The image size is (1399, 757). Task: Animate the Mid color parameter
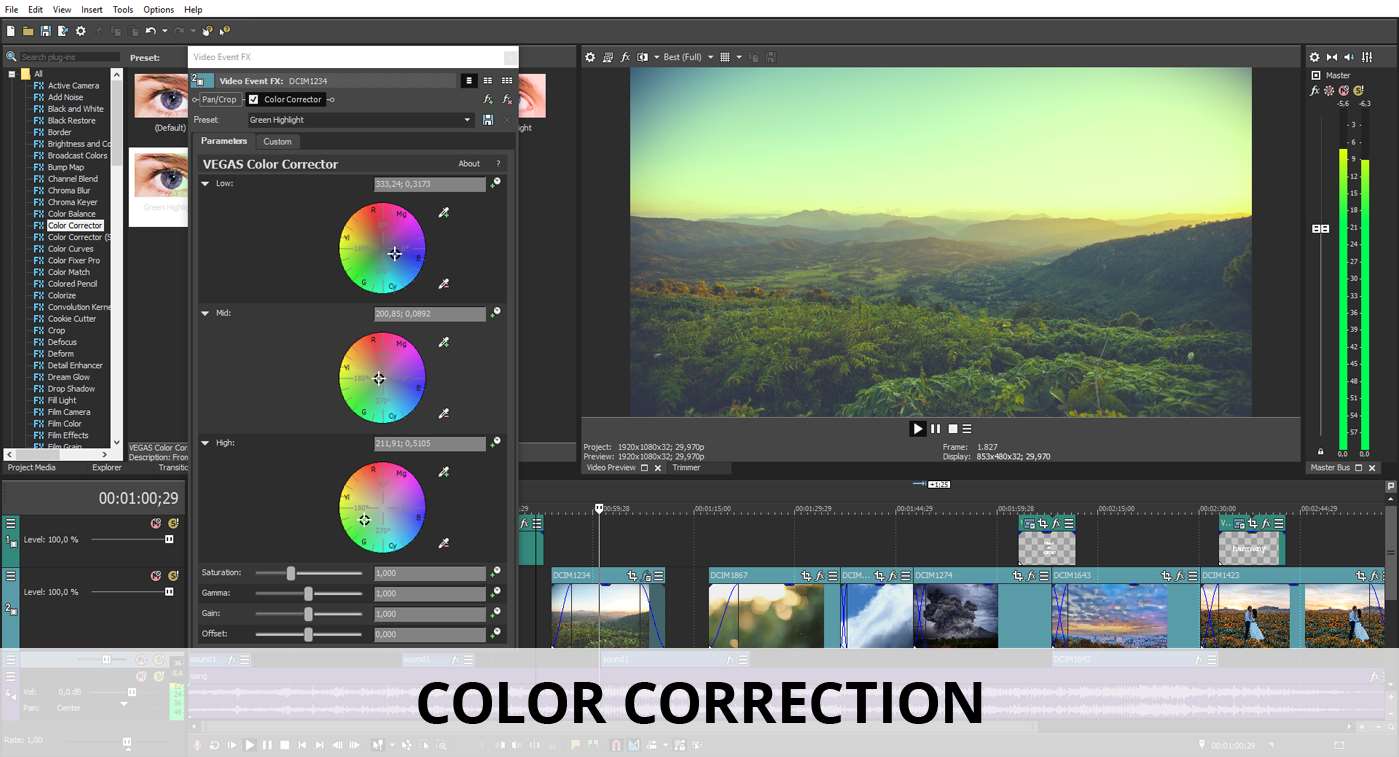click(495, 313)
